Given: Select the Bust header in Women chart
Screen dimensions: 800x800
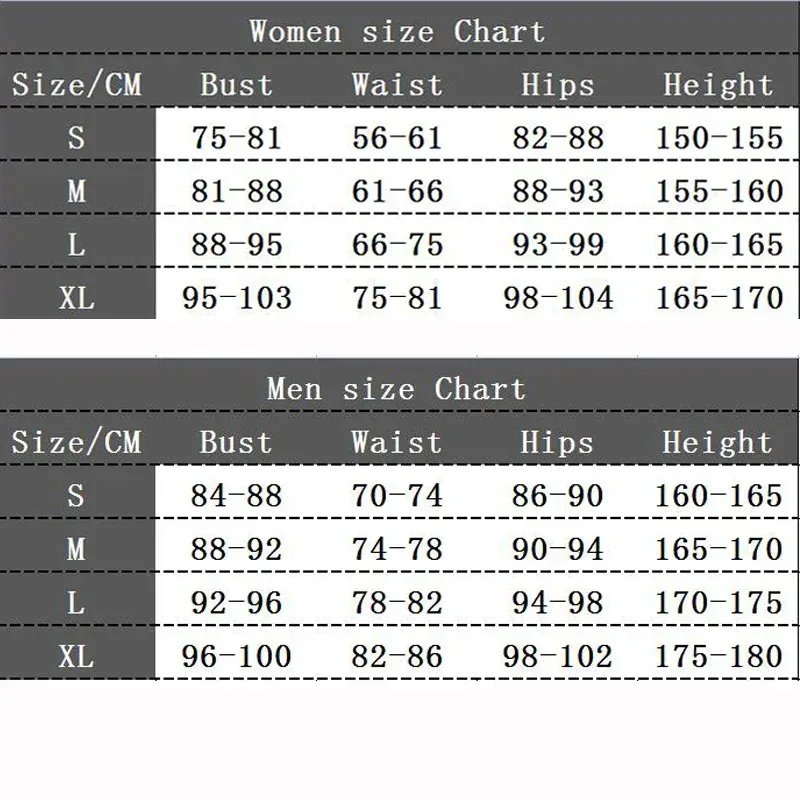Looking at the screenshot, I should pos(236,84).
